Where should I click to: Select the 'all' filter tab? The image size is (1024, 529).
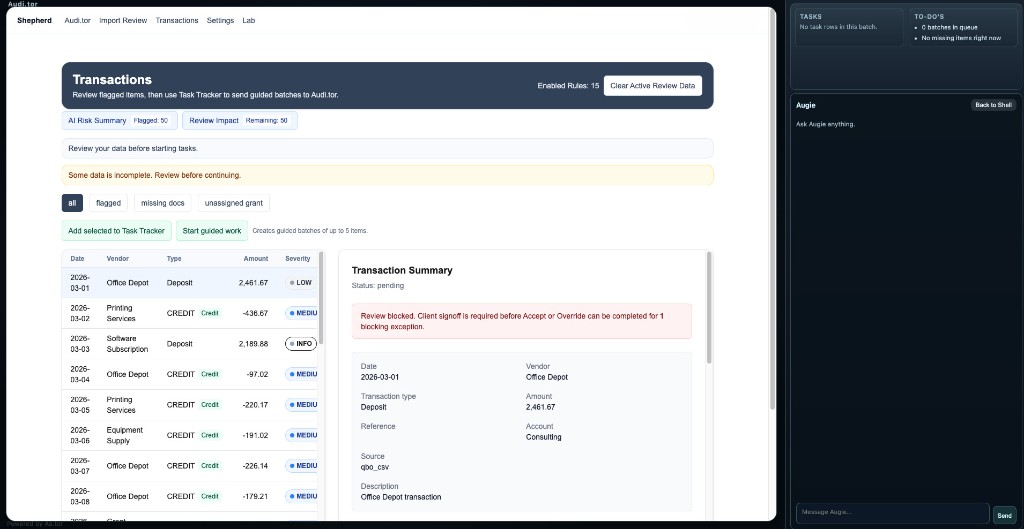click(x=72, y=203)
